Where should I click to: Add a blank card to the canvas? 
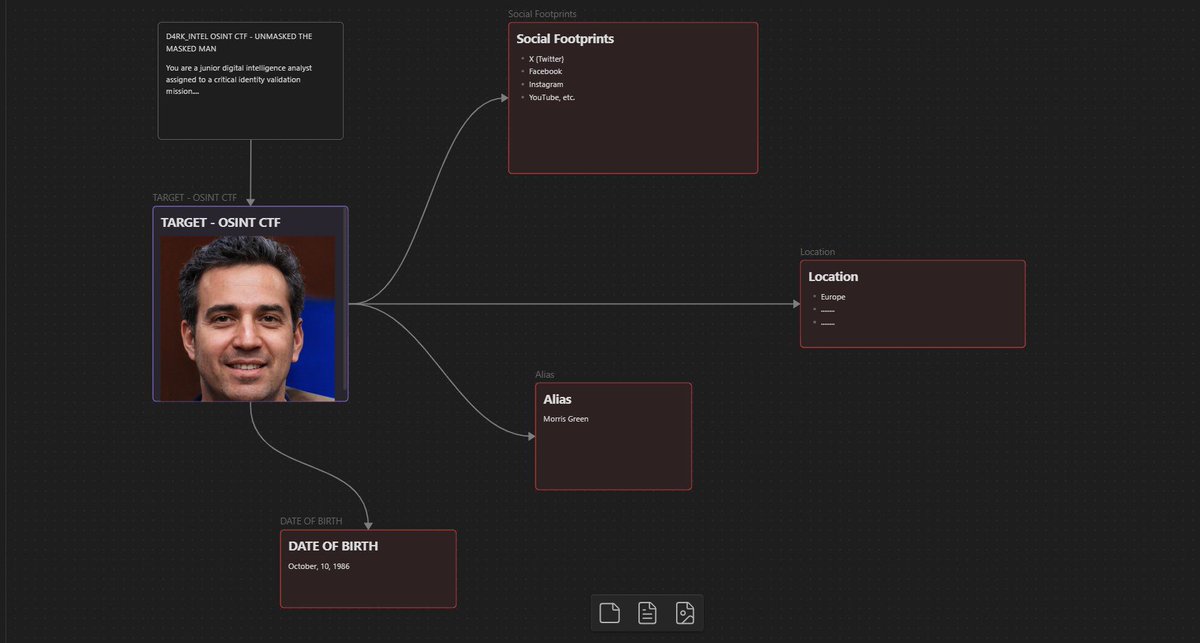610,613
